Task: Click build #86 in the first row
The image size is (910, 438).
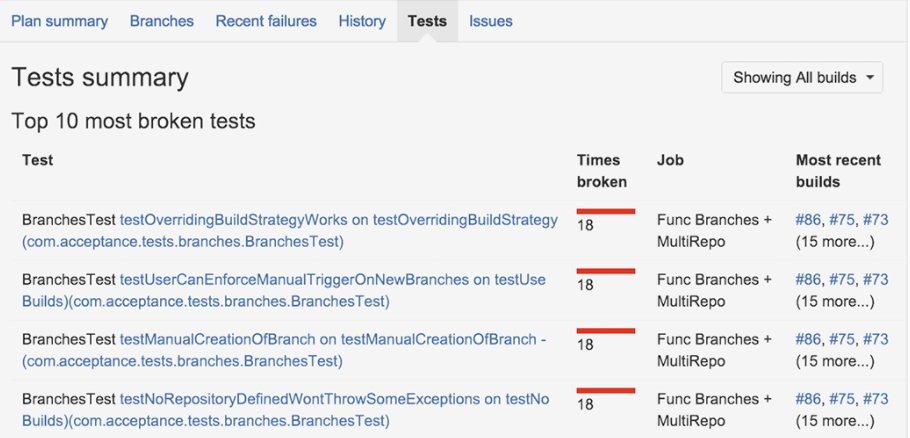Action: (809, 220)
